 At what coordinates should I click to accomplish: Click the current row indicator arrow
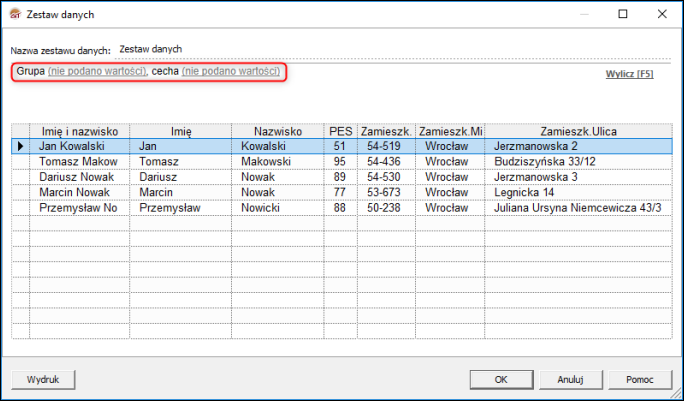pyautogui.click(x=20, y=146)
